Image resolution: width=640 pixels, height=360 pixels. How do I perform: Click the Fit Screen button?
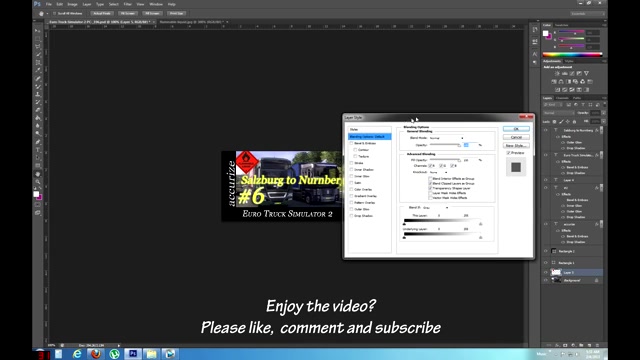pos(128,13)
